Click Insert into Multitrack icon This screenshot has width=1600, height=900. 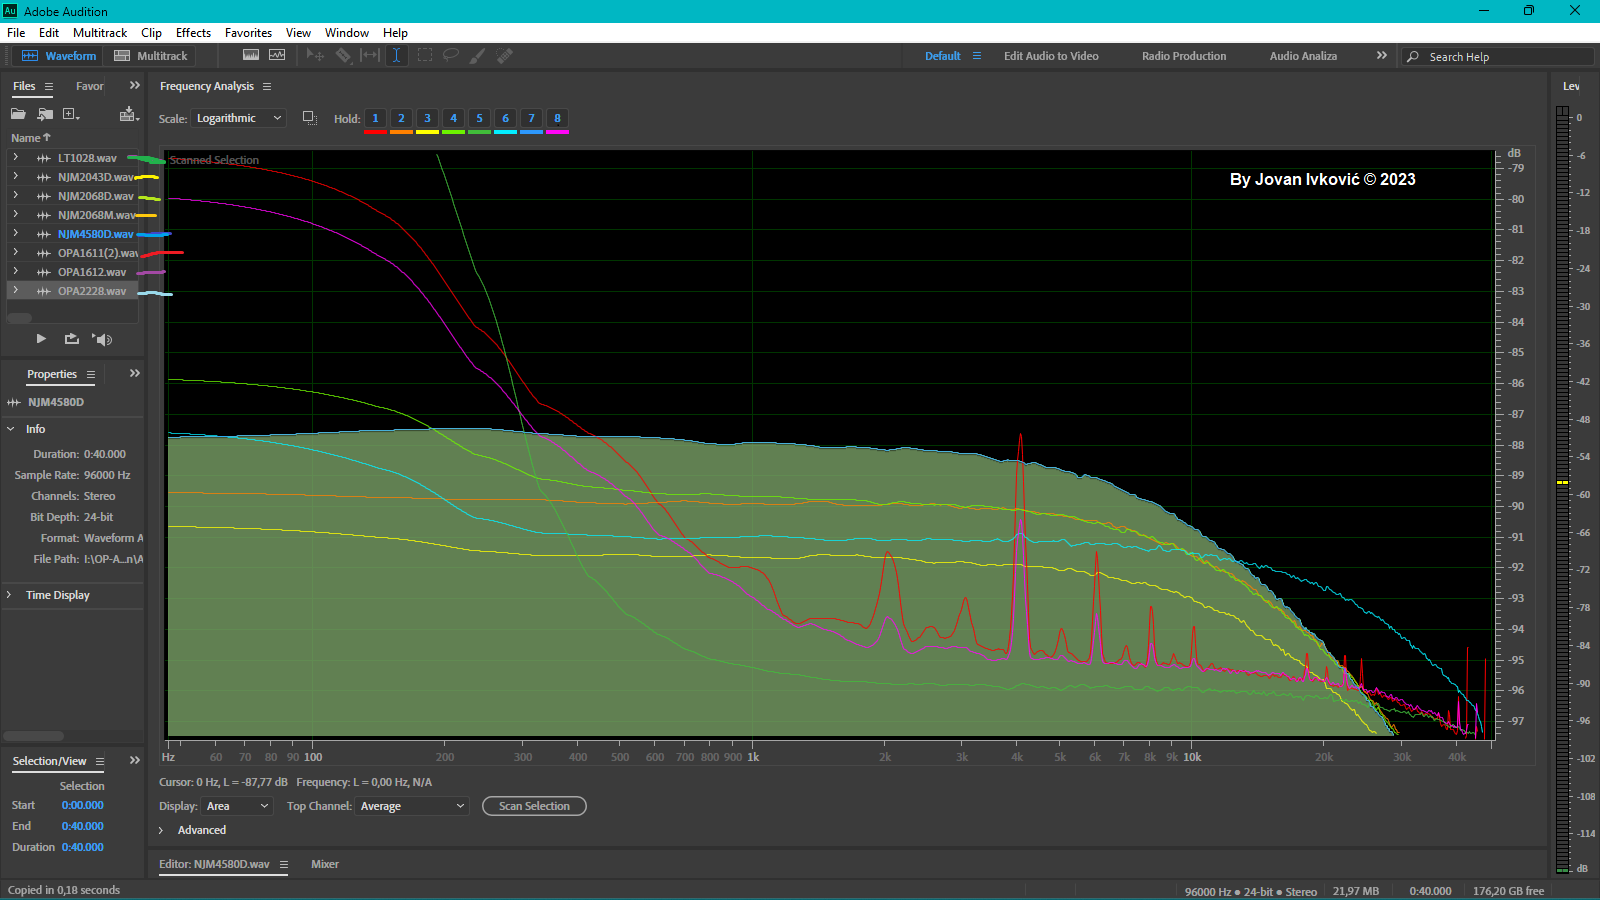128,114
